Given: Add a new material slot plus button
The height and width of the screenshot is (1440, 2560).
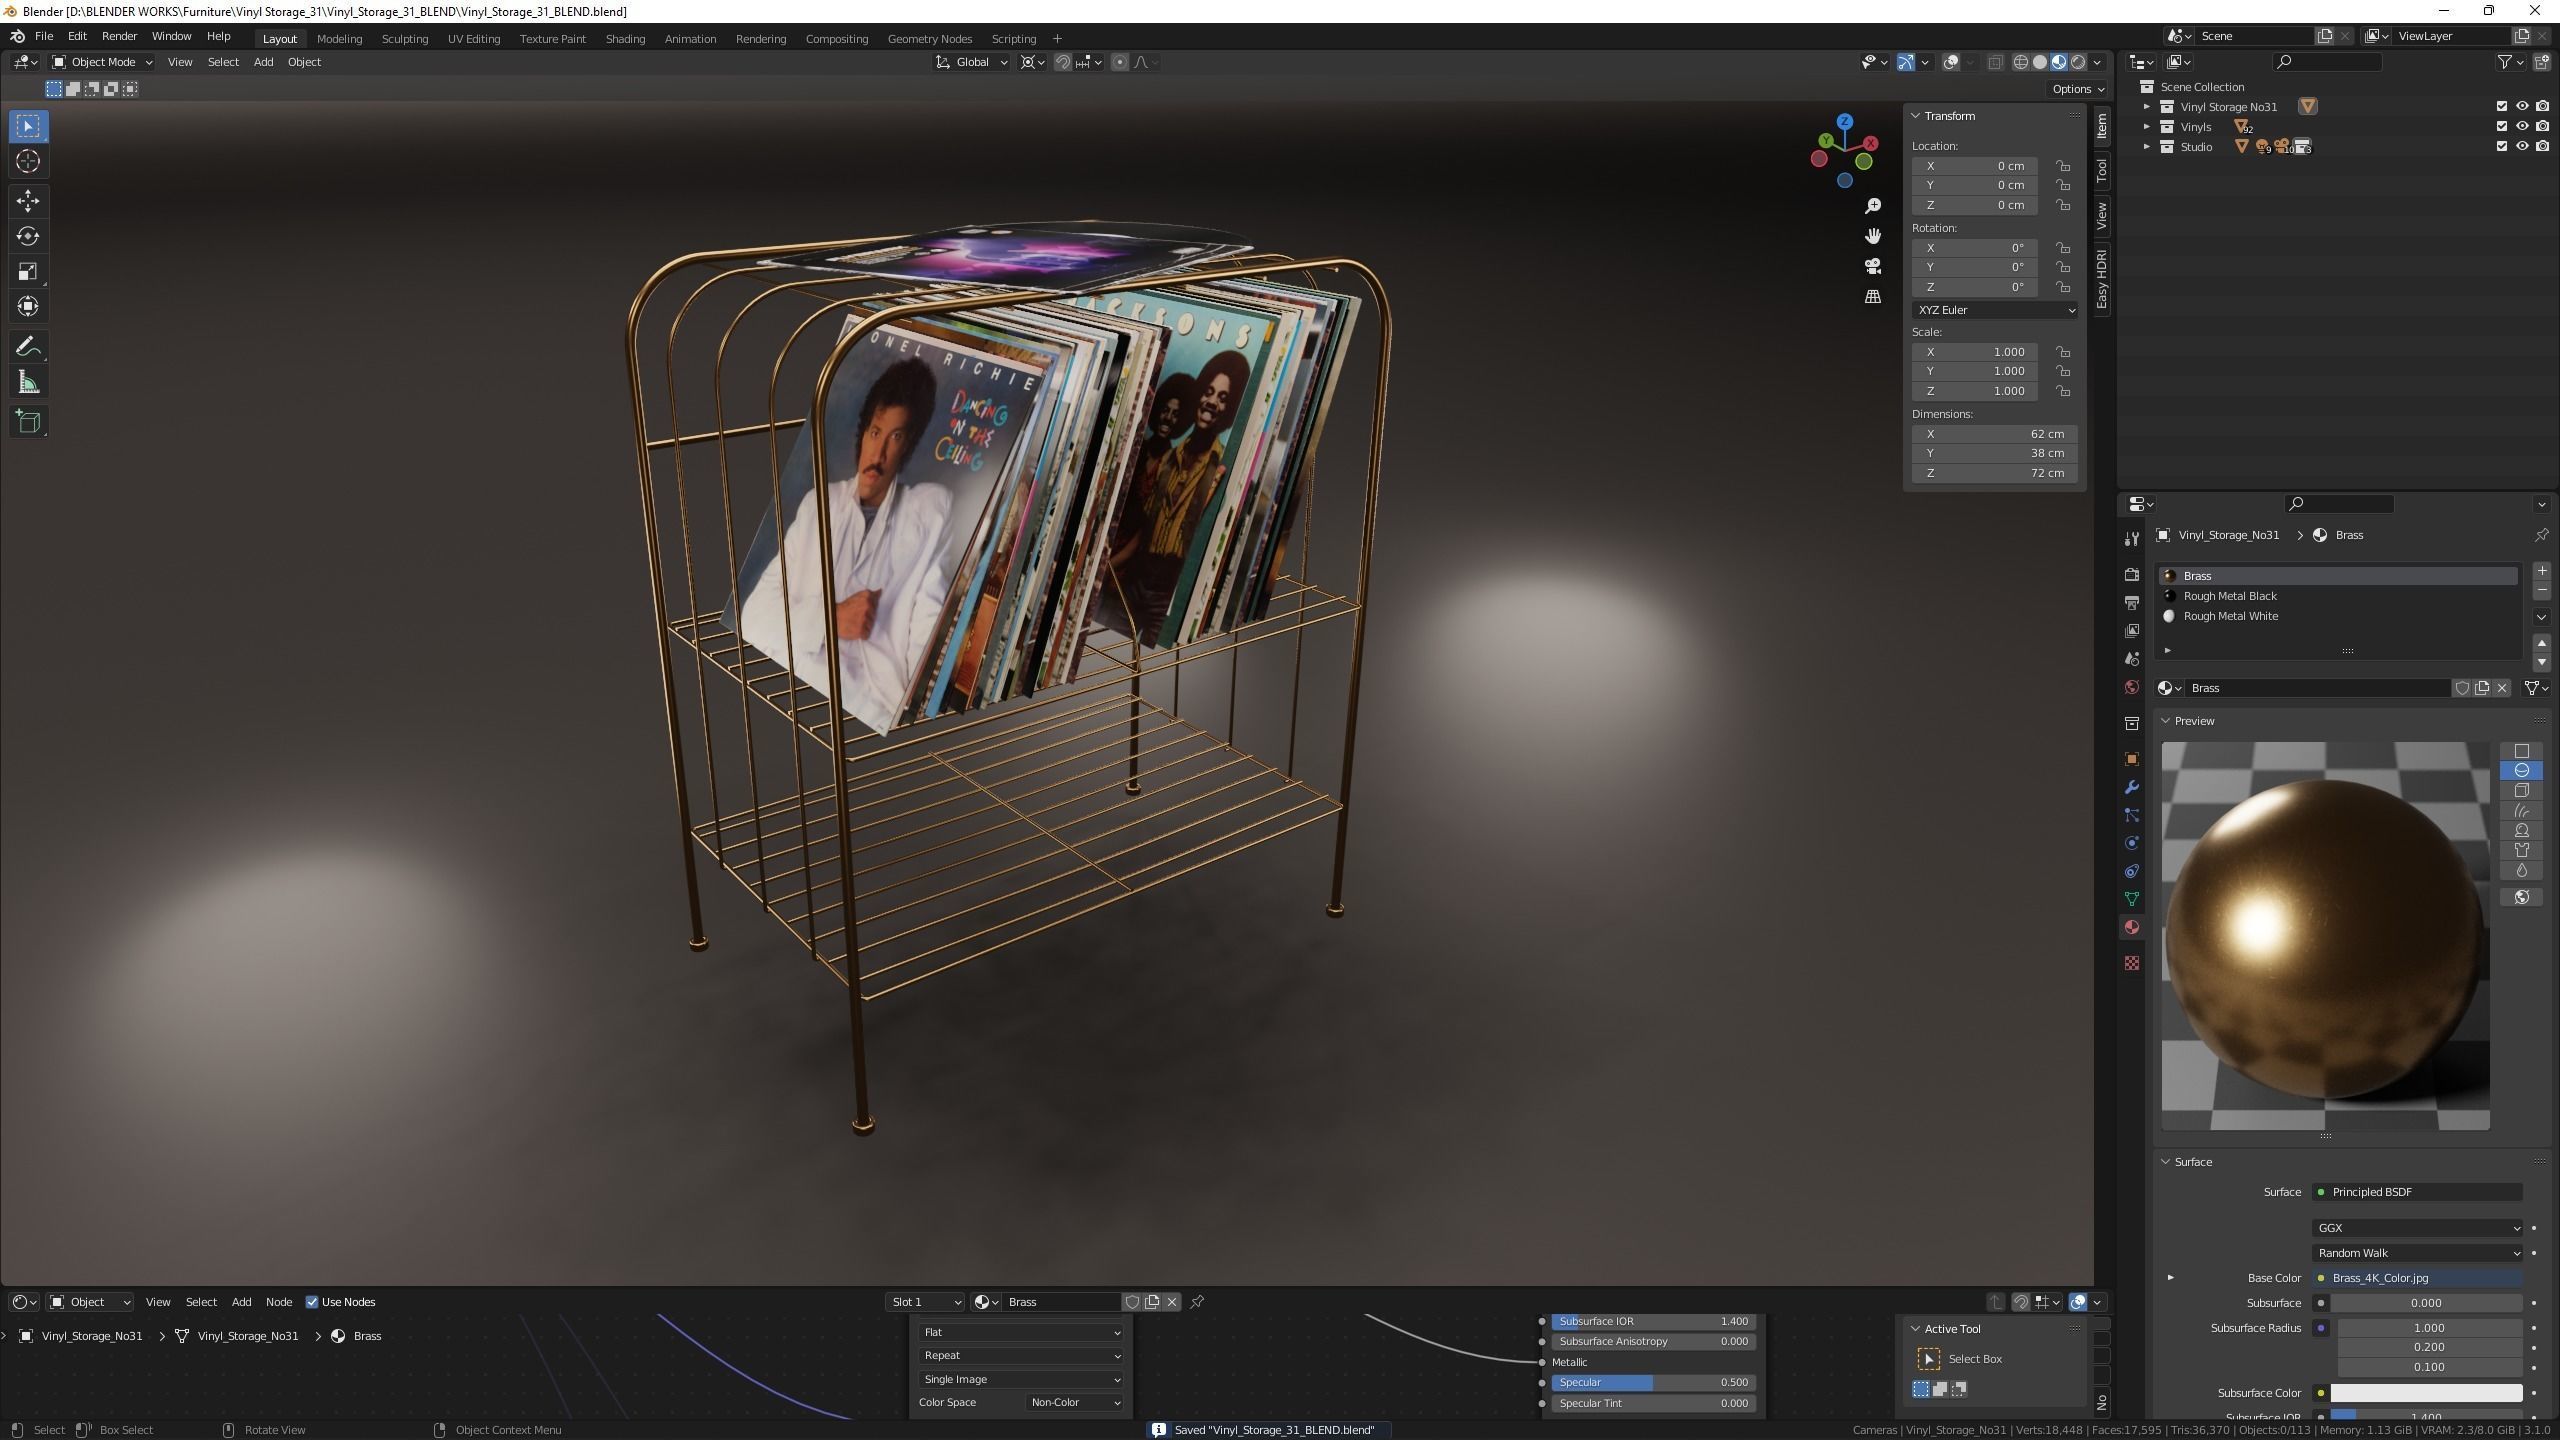Looking at the screenshot, I should pos(2541,571).
